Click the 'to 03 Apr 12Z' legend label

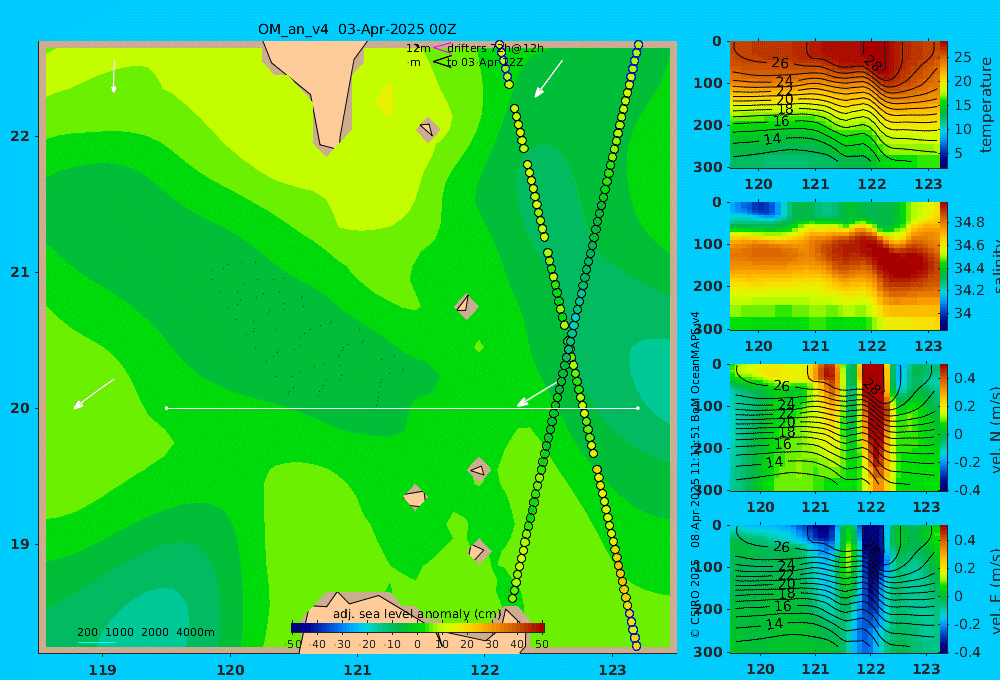[485, 63]
